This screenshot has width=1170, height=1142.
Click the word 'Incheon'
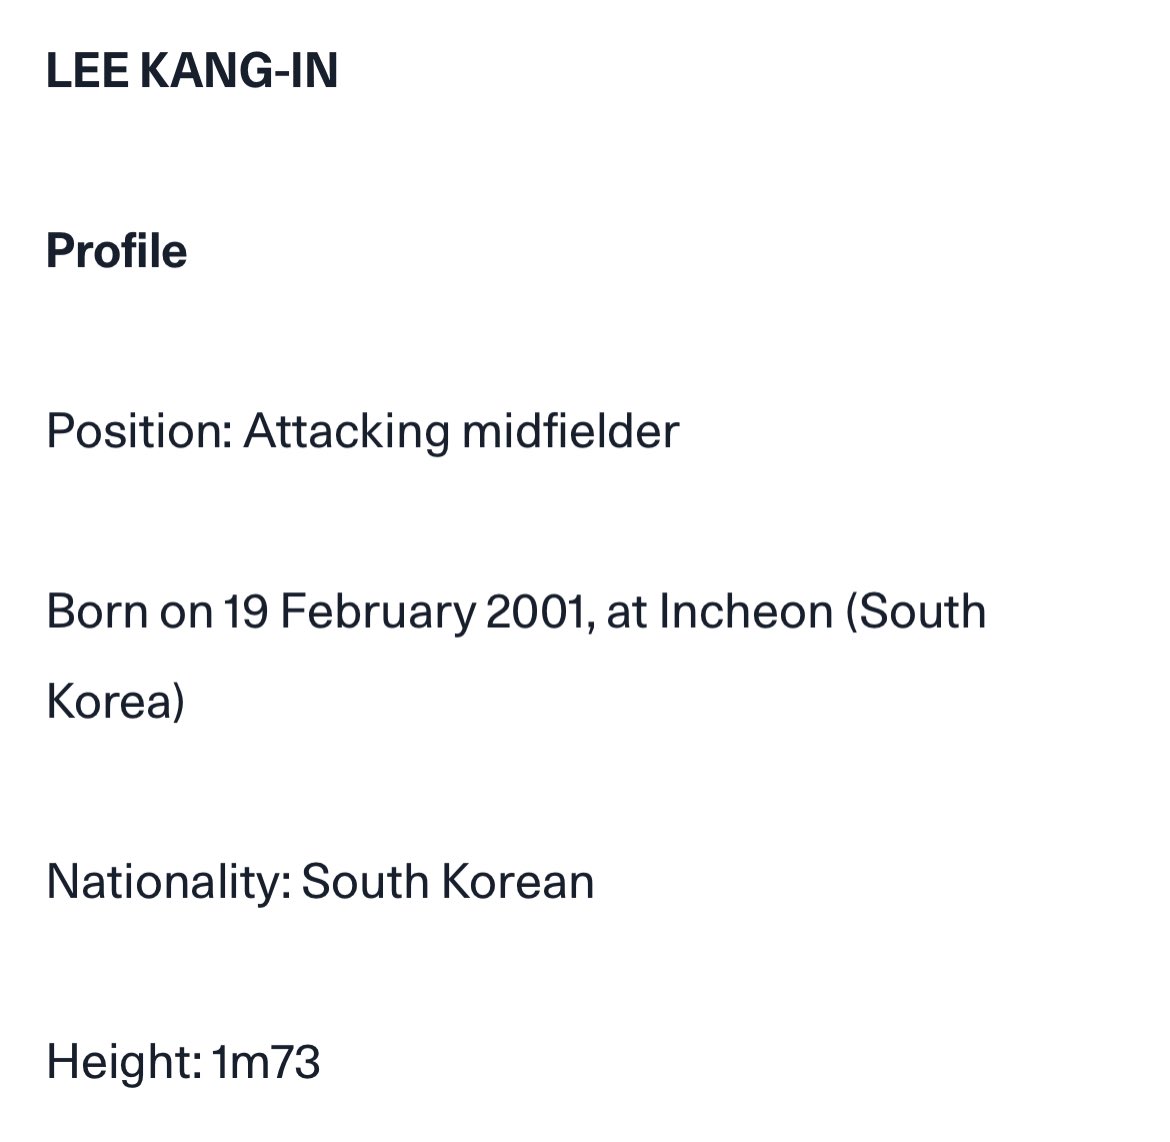tap(746, 611)
